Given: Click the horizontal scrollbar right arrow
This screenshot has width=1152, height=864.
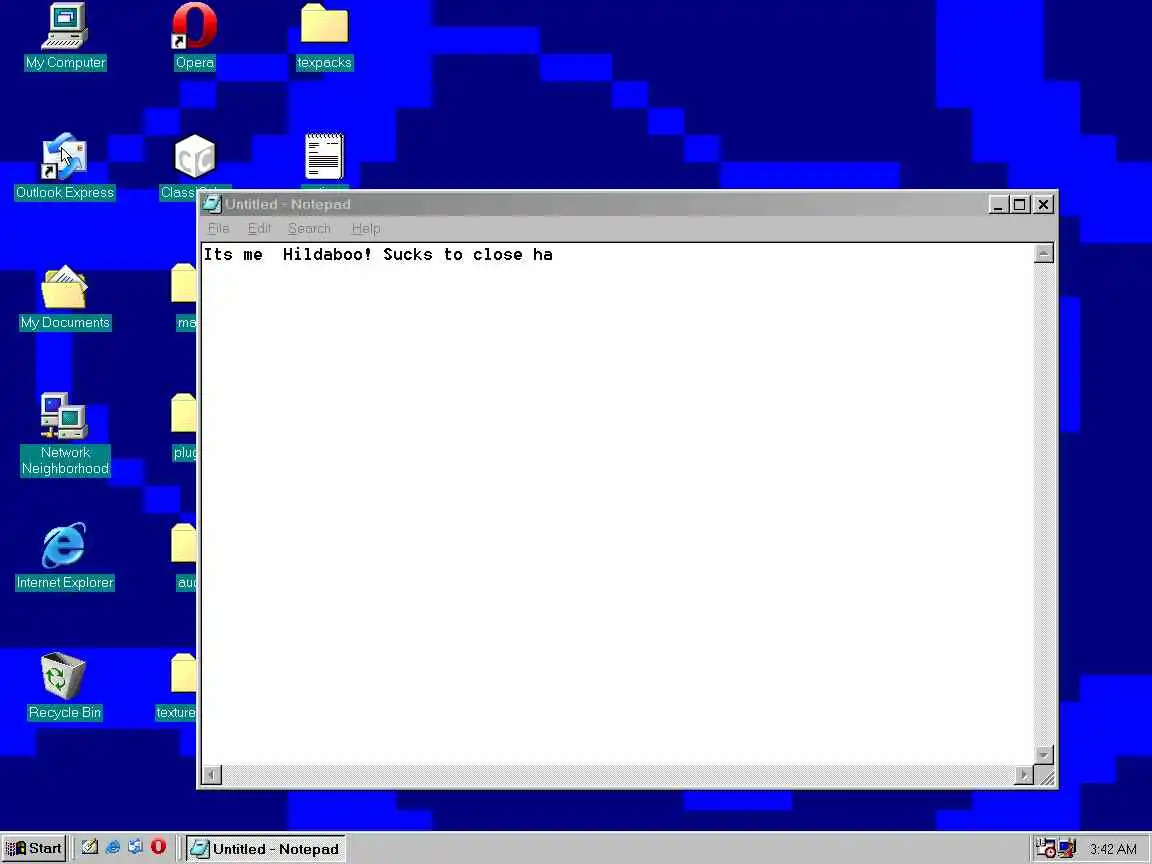Looking at the screenshot, I should 1024,775.
